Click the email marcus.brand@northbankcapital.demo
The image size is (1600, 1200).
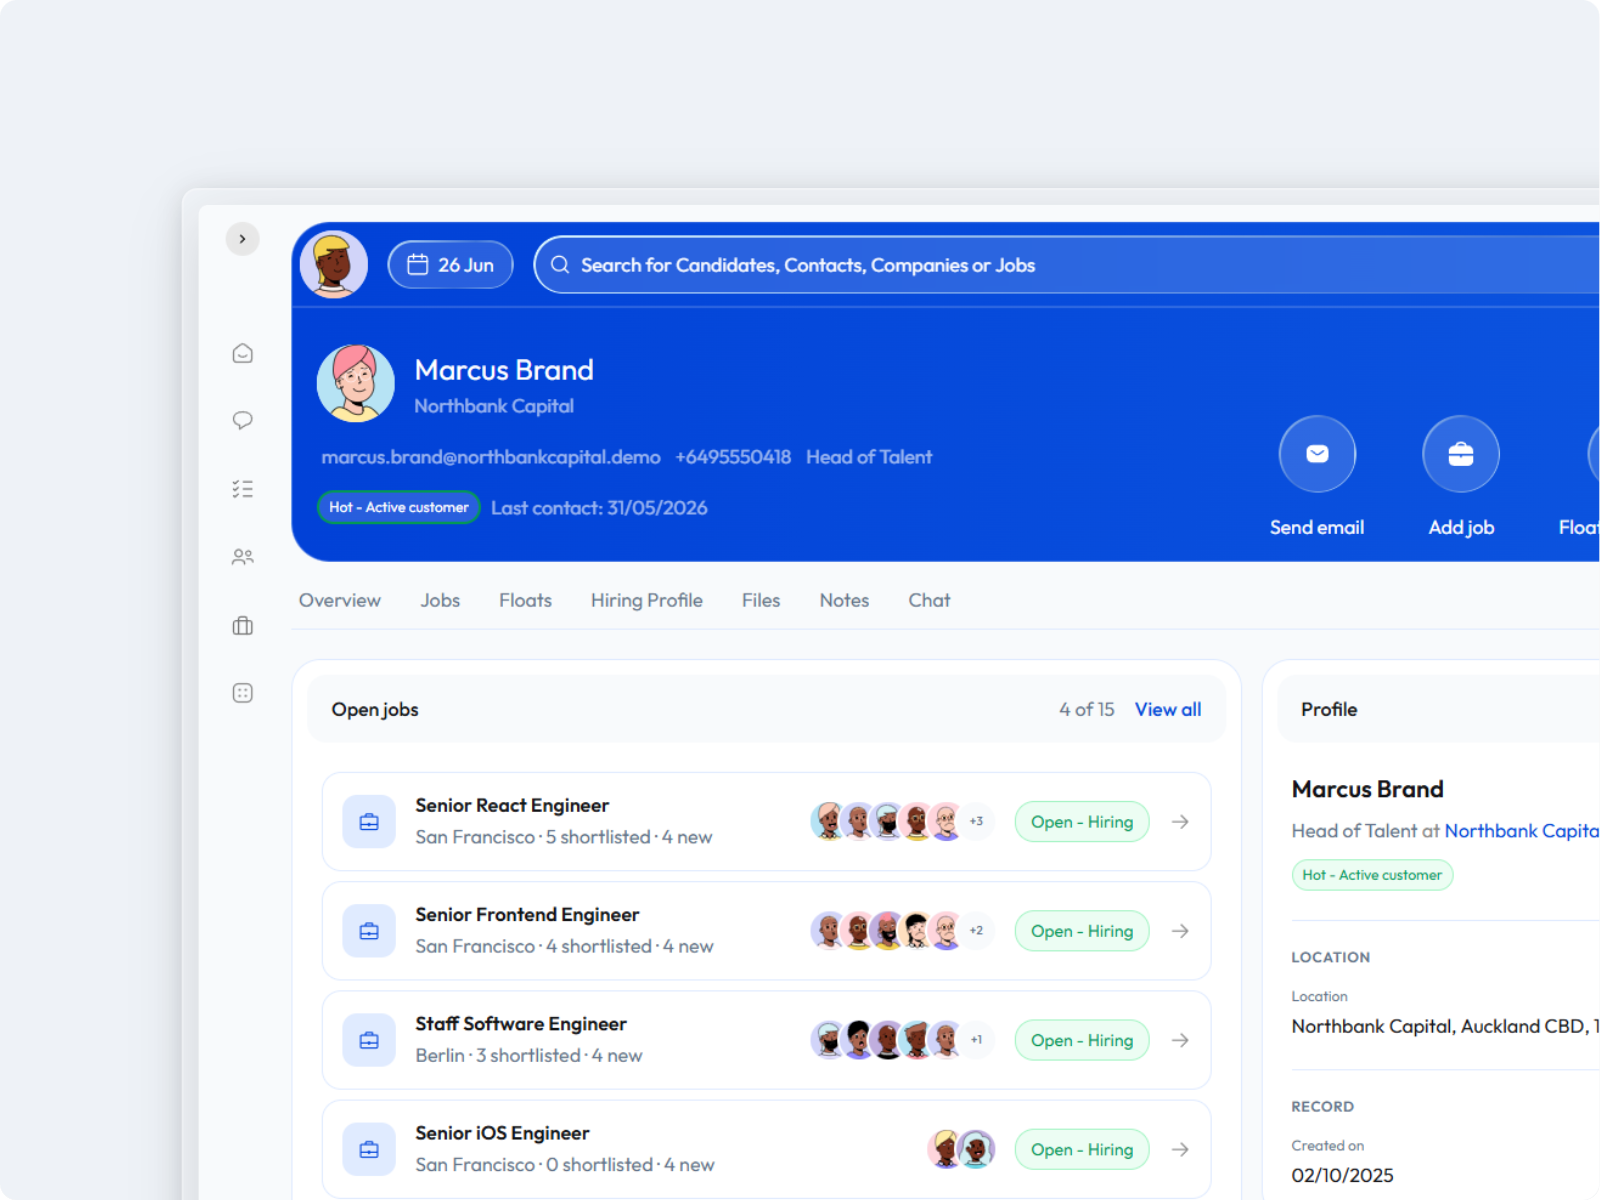(x=491, y=457)
